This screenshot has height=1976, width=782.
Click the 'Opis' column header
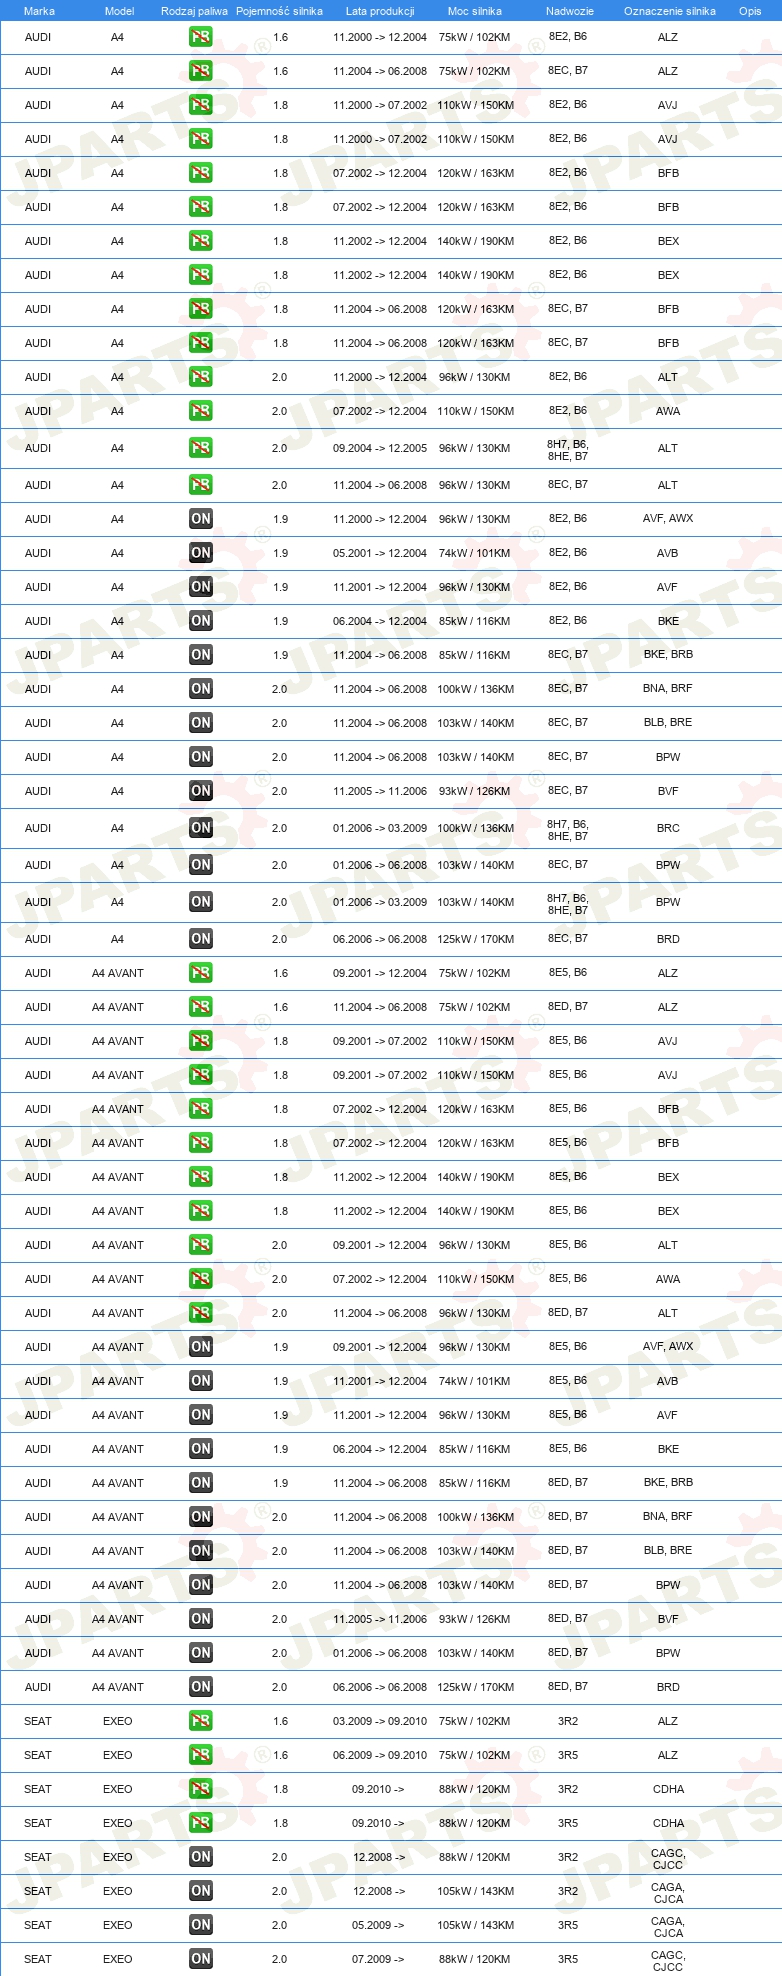[750, 11]
